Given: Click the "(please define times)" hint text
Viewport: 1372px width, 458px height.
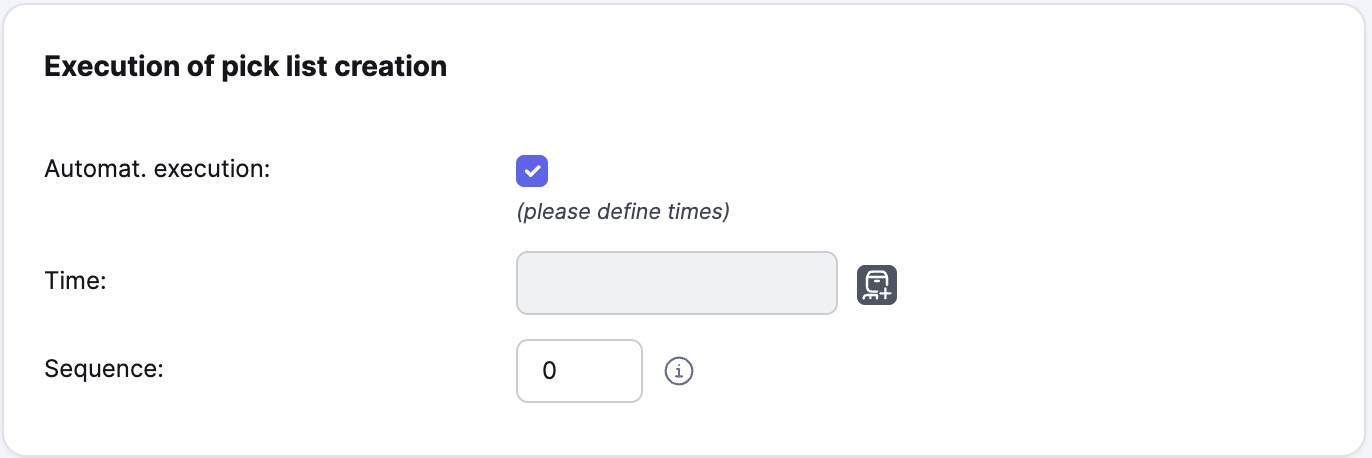Looking at the screenshot, I should (x=623, y=212).
